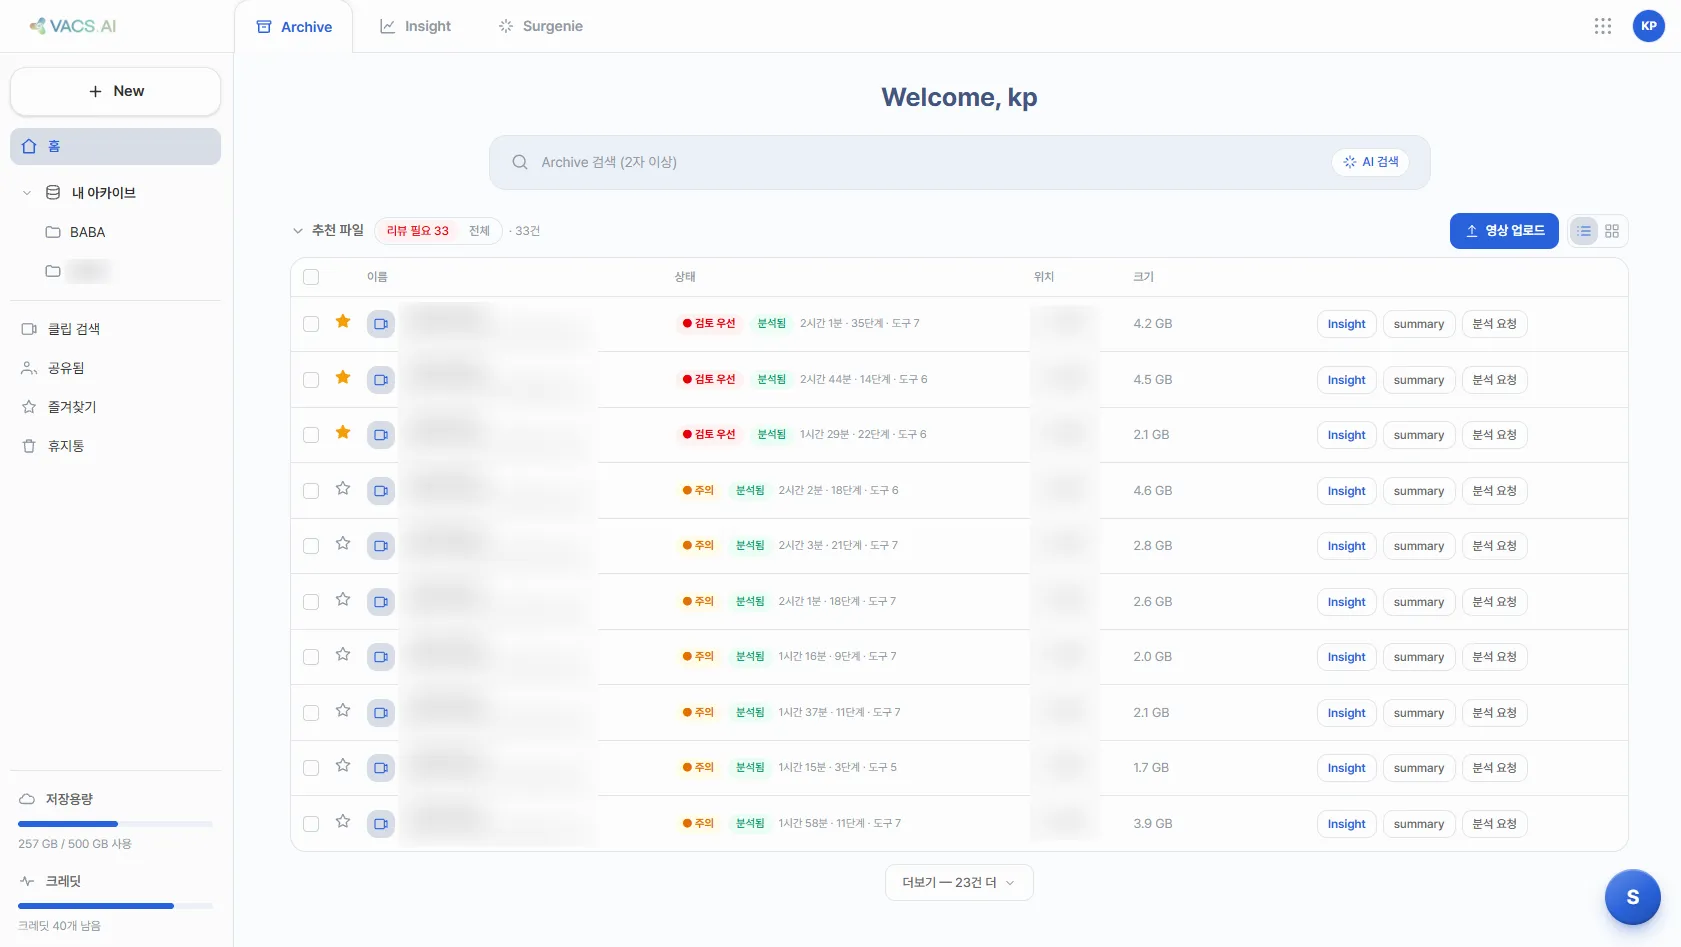Select the Archive tab

tap(294, 27)
